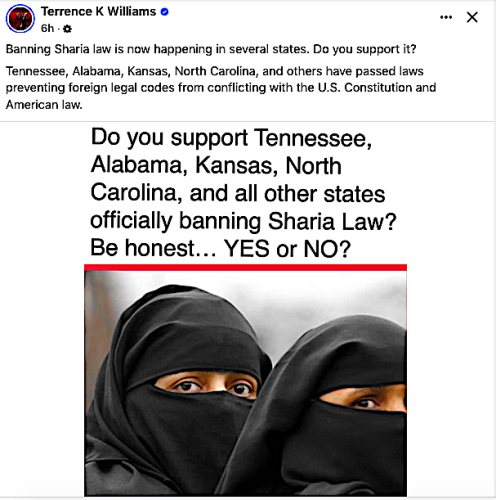This screenshot has width=496, height=500.
Task: Close the post with the X icon
Action: [x=472, y=17]
